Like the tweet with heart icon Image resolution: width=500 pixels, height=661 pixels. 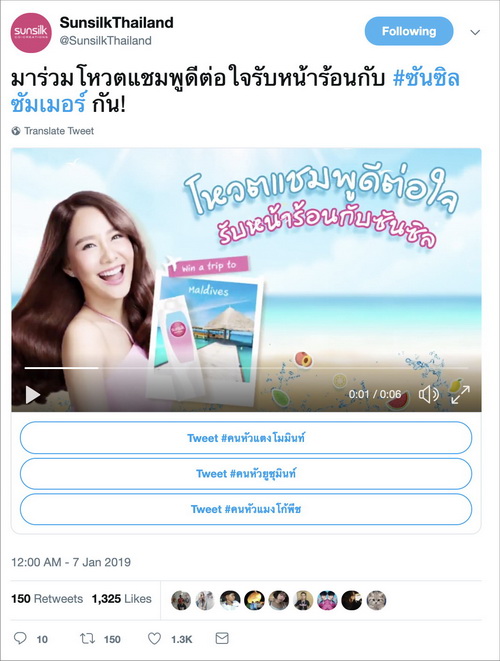tap(154, 639)
